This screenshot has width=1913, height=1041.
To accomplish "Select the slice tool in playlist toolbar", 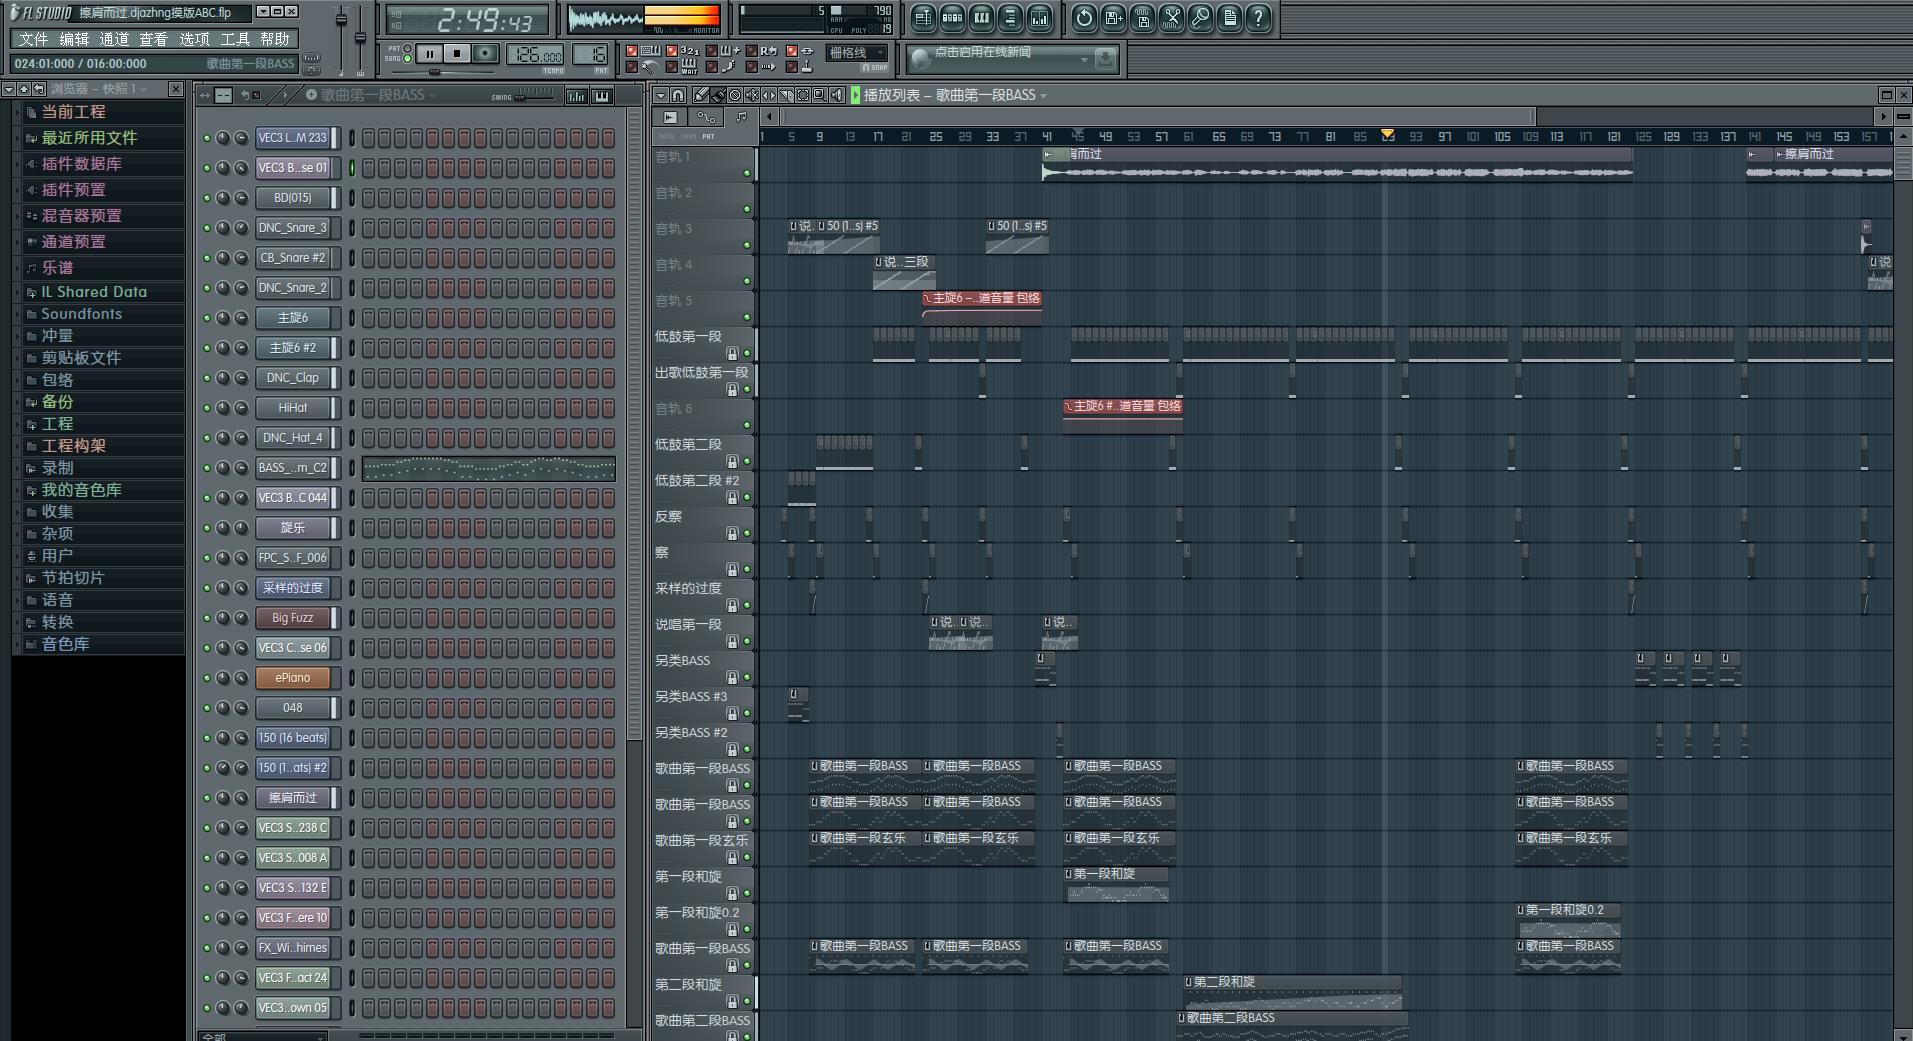I will coord(786,95).
